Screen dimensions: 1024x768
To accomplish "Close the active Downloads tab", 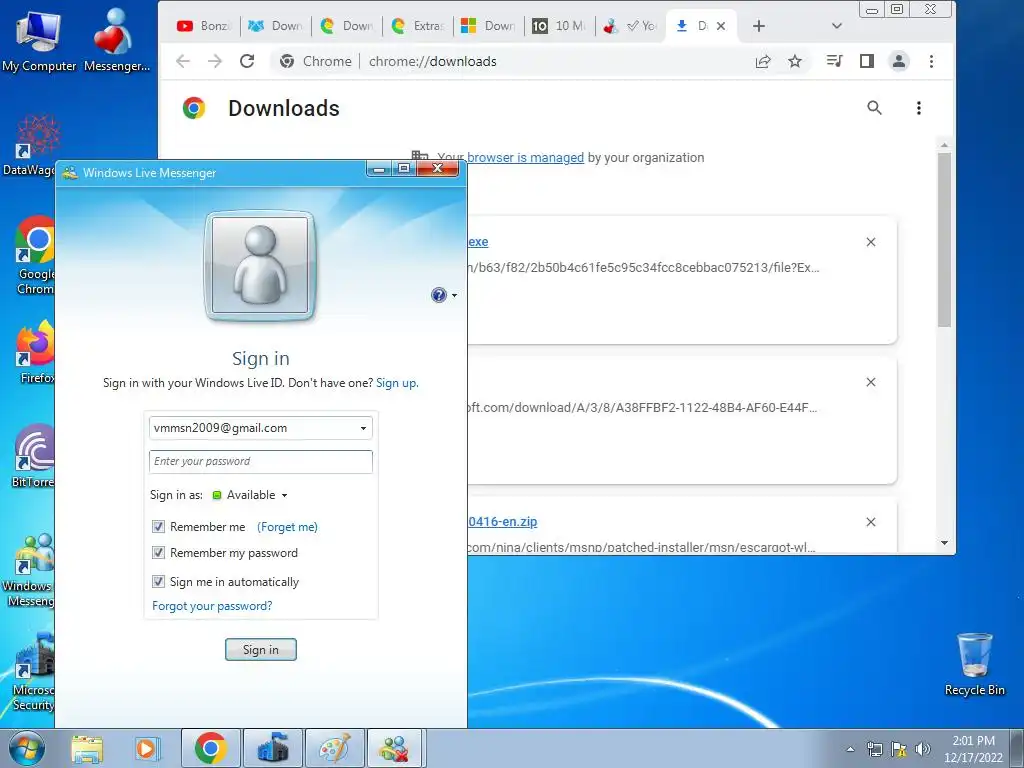I will 721,26.
